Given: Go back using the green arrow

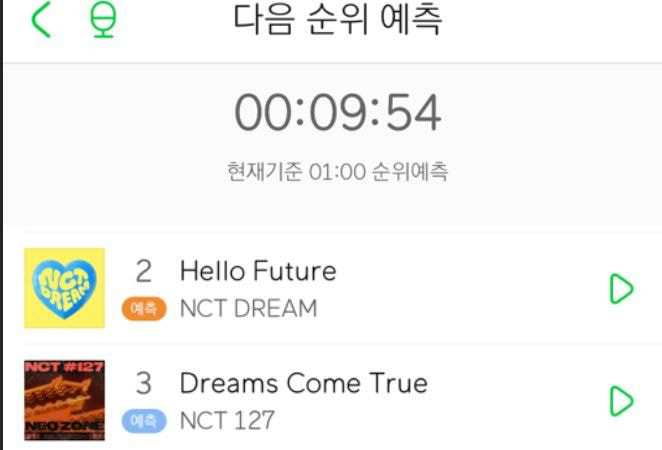Looking at the screenshot, I should tap(41, 19).
